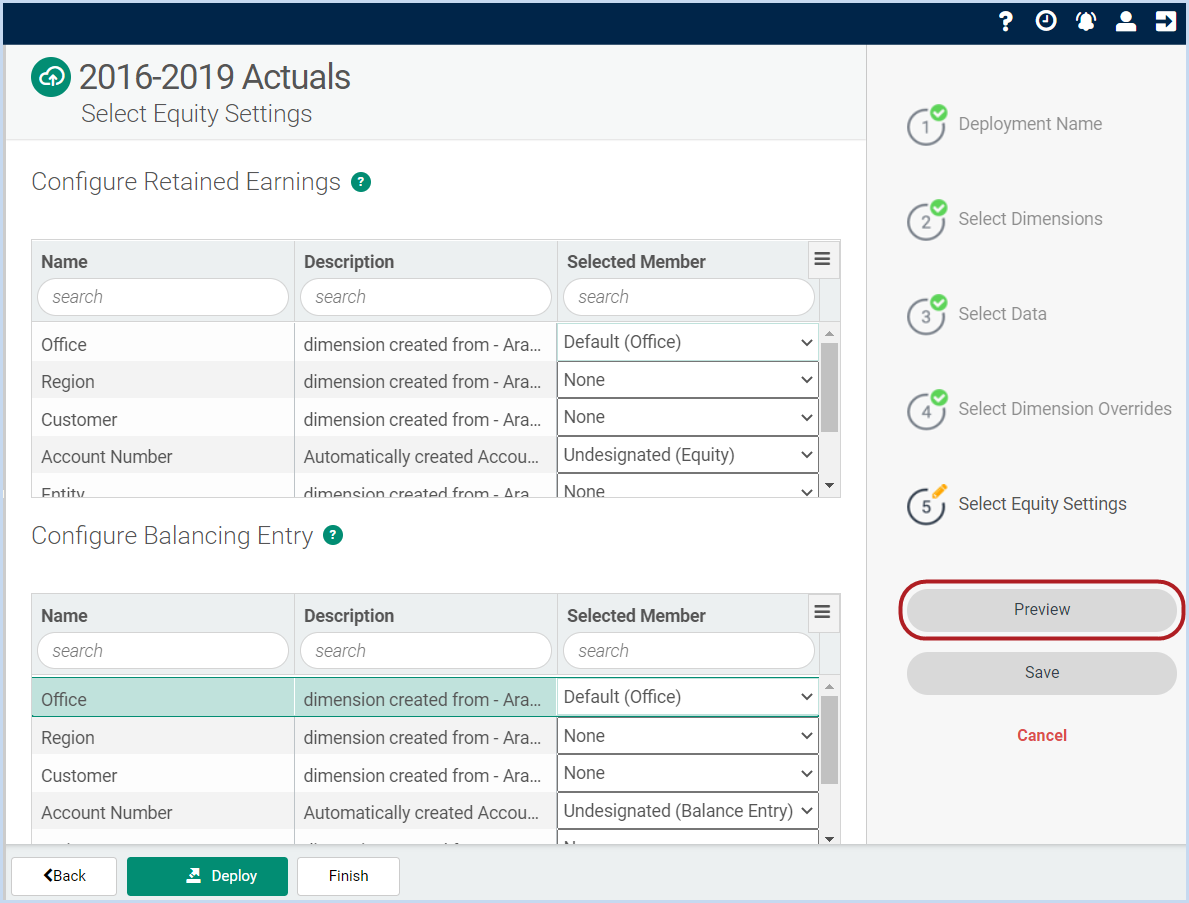Click the Save button
The image size is (1189, 903).
click(x=1042, y=673)
